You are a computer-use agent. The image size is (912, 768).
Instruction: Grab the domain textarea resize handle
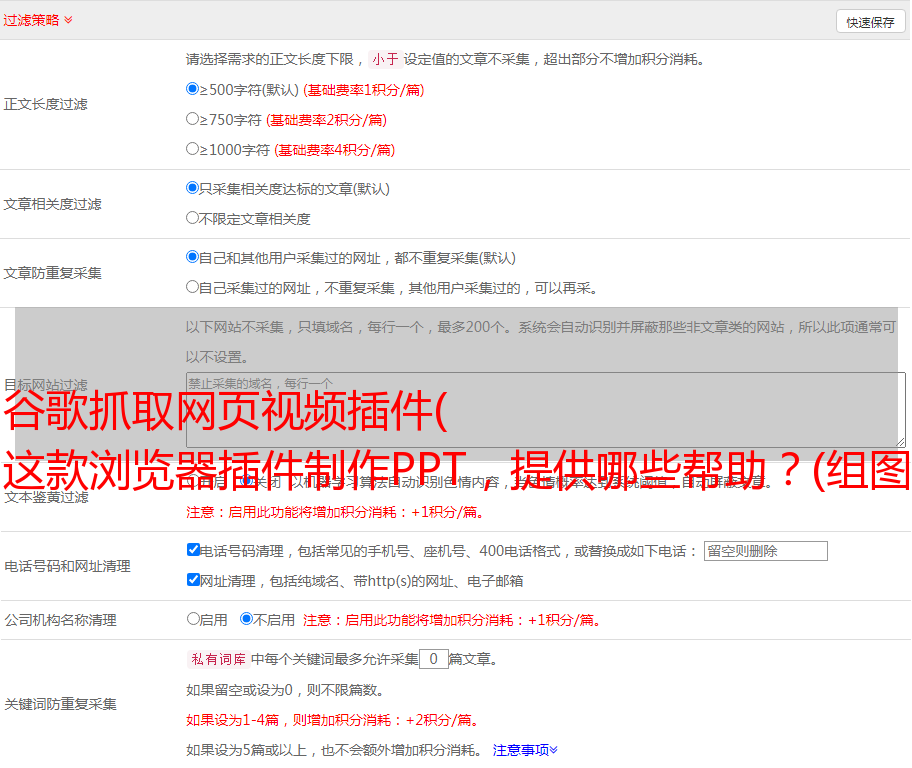900,441
